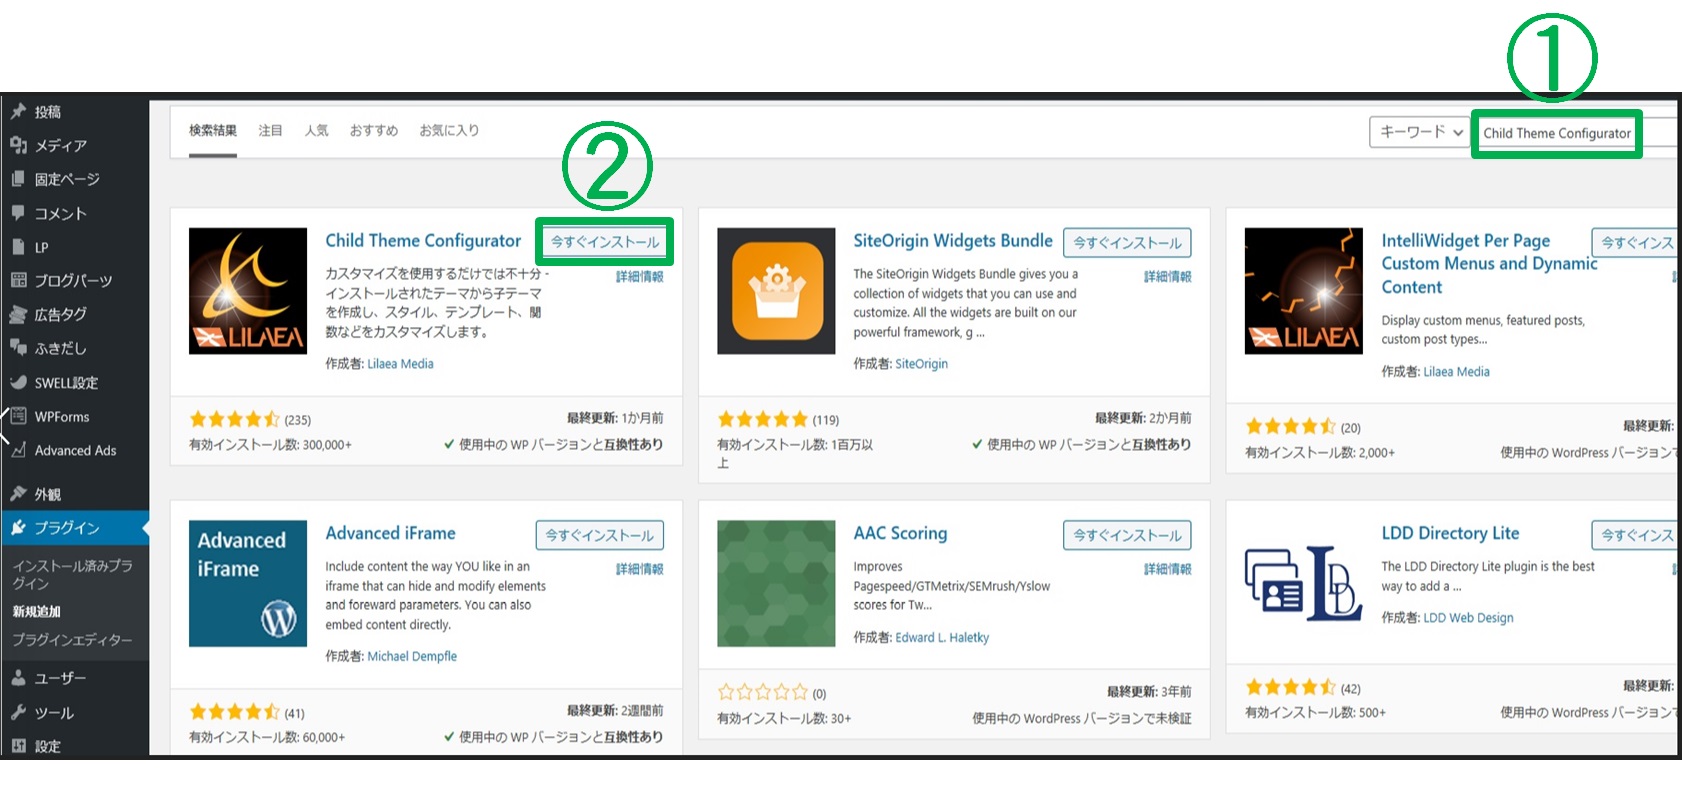Image resolution: width=1682 pixels, height=800 pixels.
Task: Click the コメント bubble icon in sidebar
Action: (x=18, y=213)
